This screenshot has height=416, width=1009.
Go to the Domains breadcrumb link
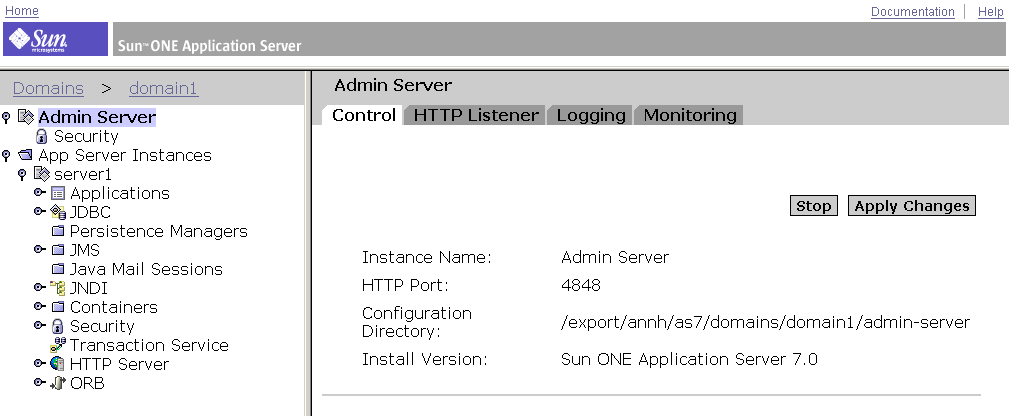[48, 88]
